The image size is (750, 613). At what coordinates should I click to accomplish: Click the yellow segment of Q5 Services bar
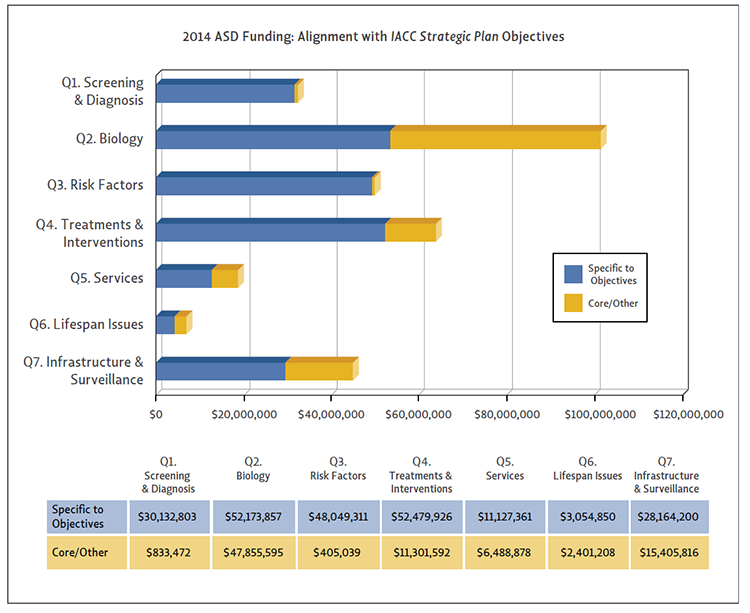(x=224, y=278)
